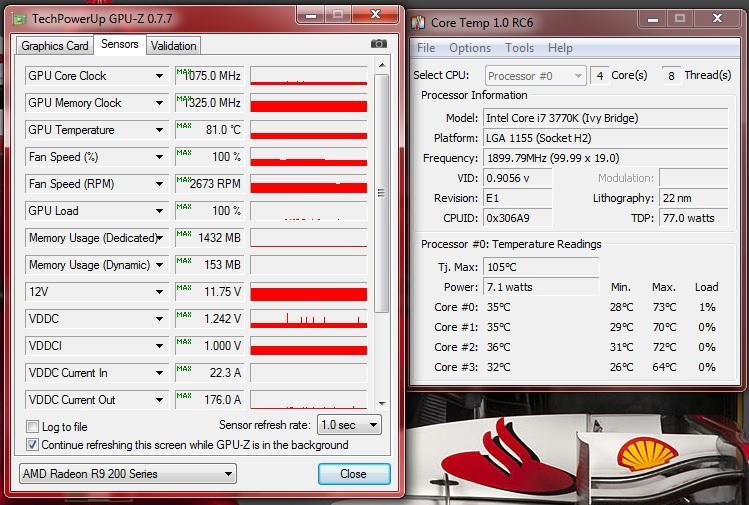
Task: Open the VDDCI sensor dropdown
Action: point(159,346)
